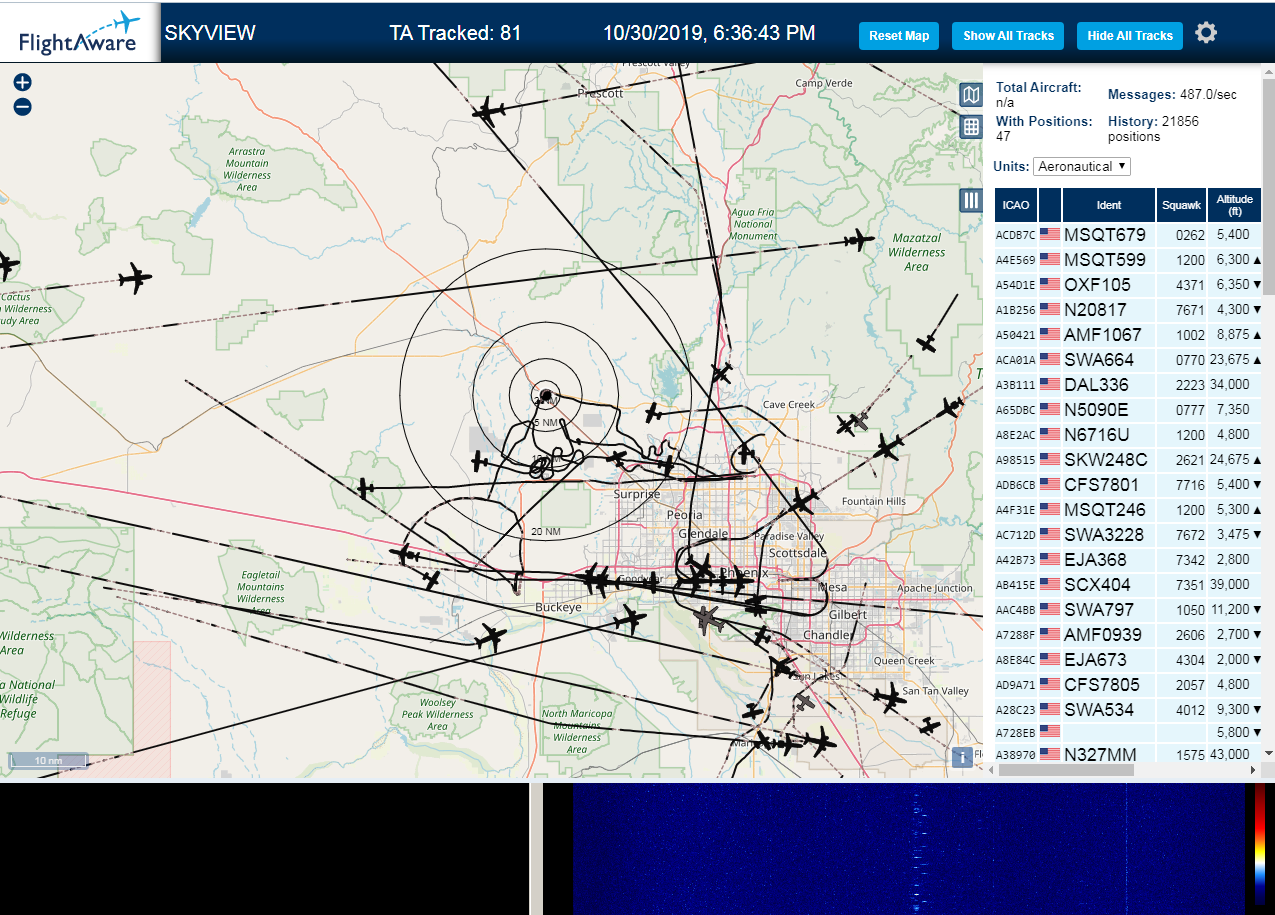The width and height of the screenshot is (1275, 915).
Task: Select the EJA673 aircraft row
Action: pos(1128,659)
